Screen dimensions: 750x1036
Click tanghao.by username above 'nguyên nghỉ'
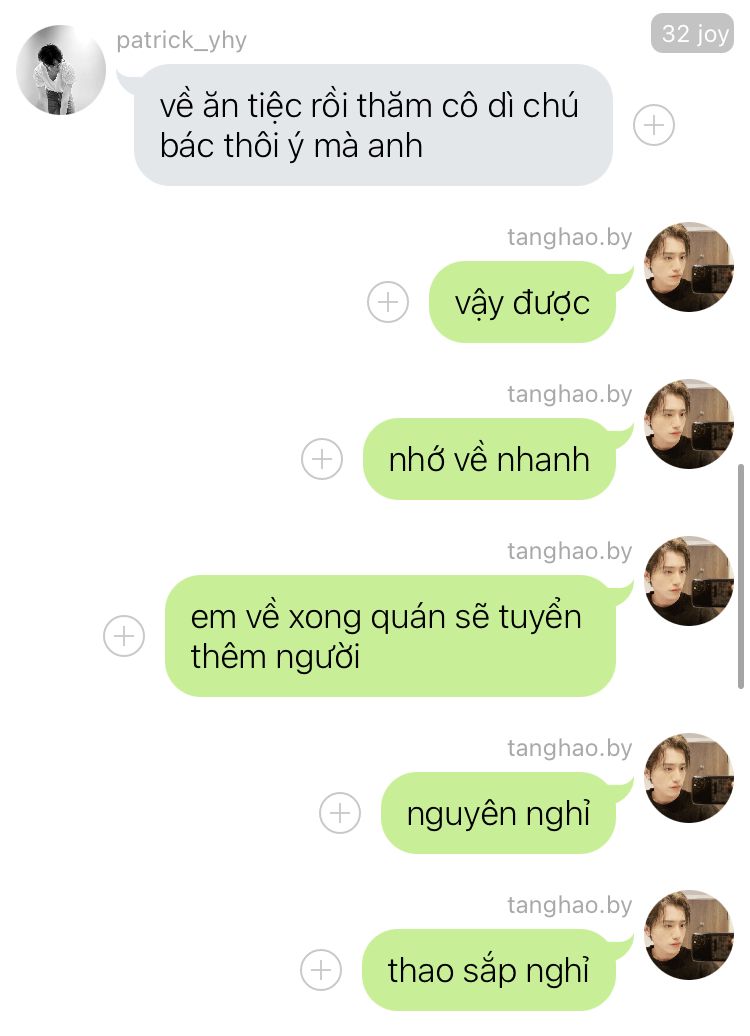pos(570,749)
